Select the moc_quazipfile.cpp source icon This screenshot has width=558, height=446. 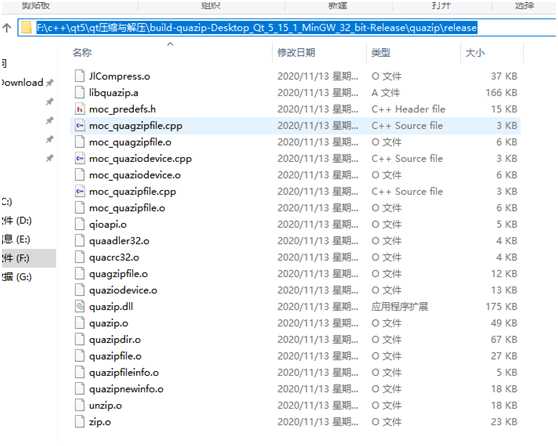point(80,191)
